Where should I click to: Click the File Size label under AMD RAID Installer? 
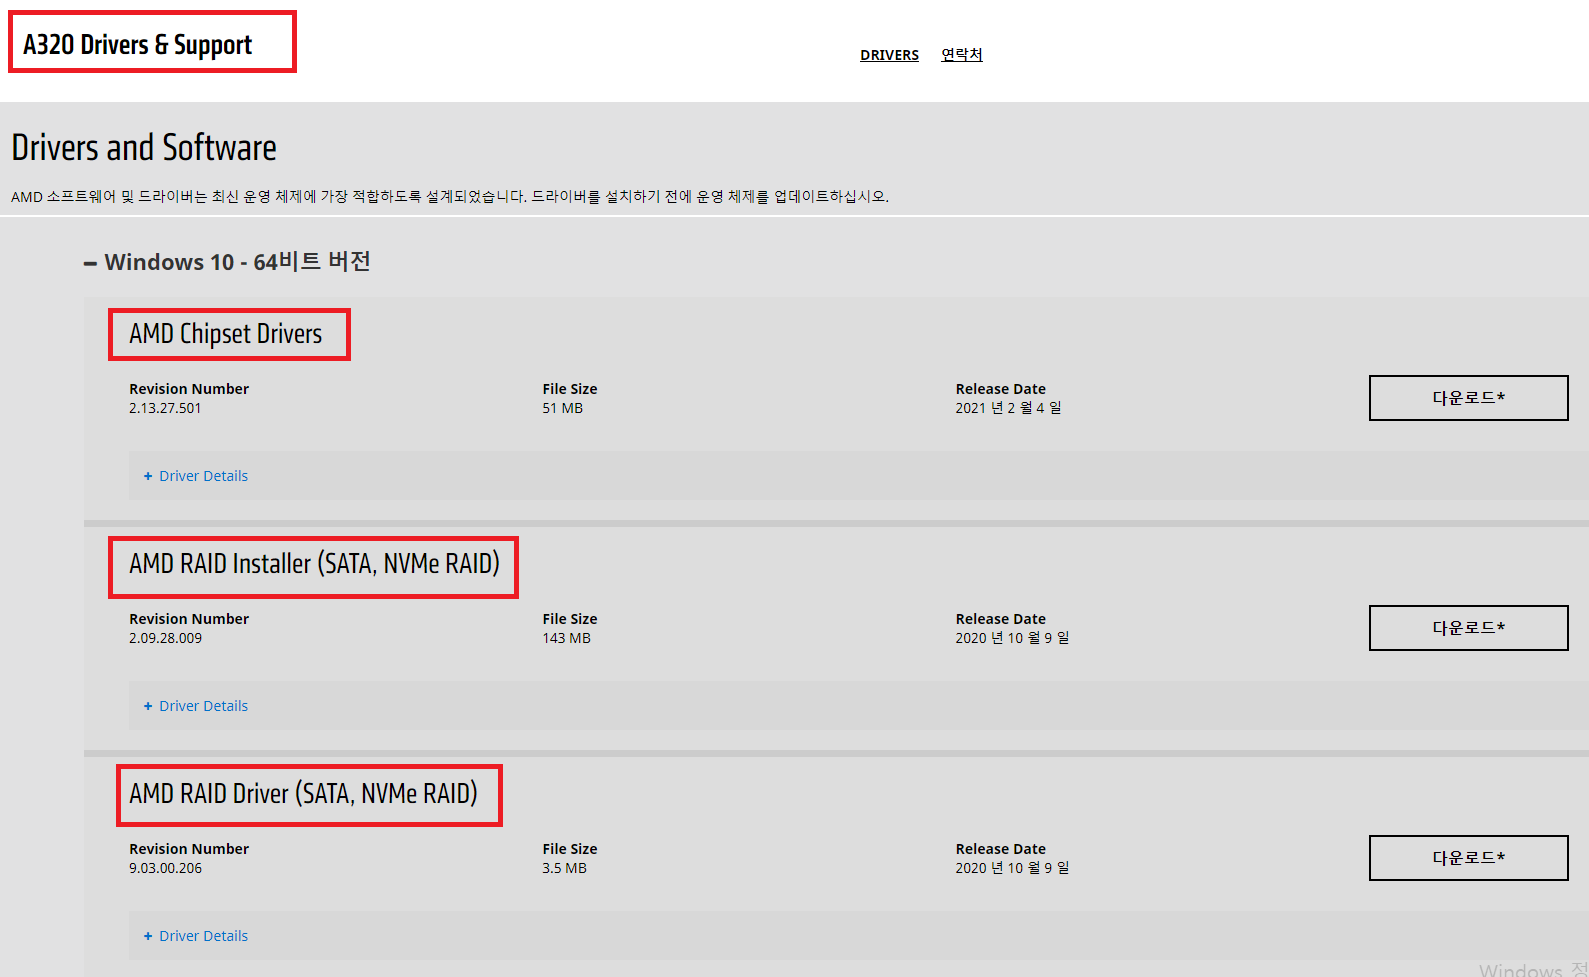pyautogui.click(x=570, y=619)
